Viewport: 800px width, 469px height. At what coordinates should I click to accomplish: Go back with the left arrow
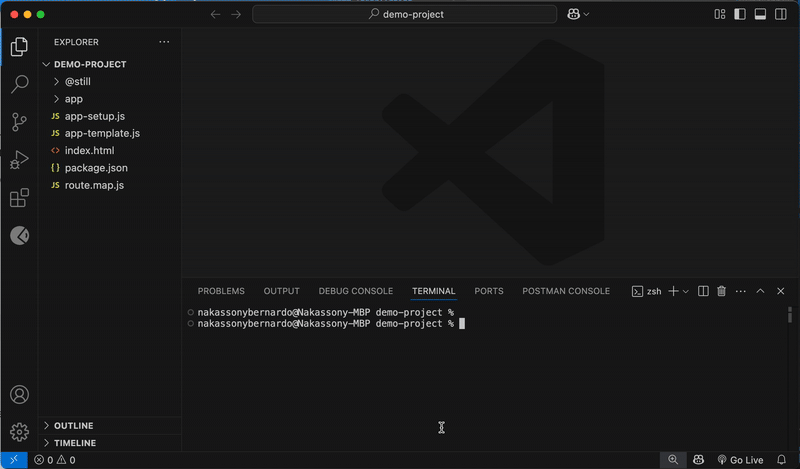click(x=215, y=14)
